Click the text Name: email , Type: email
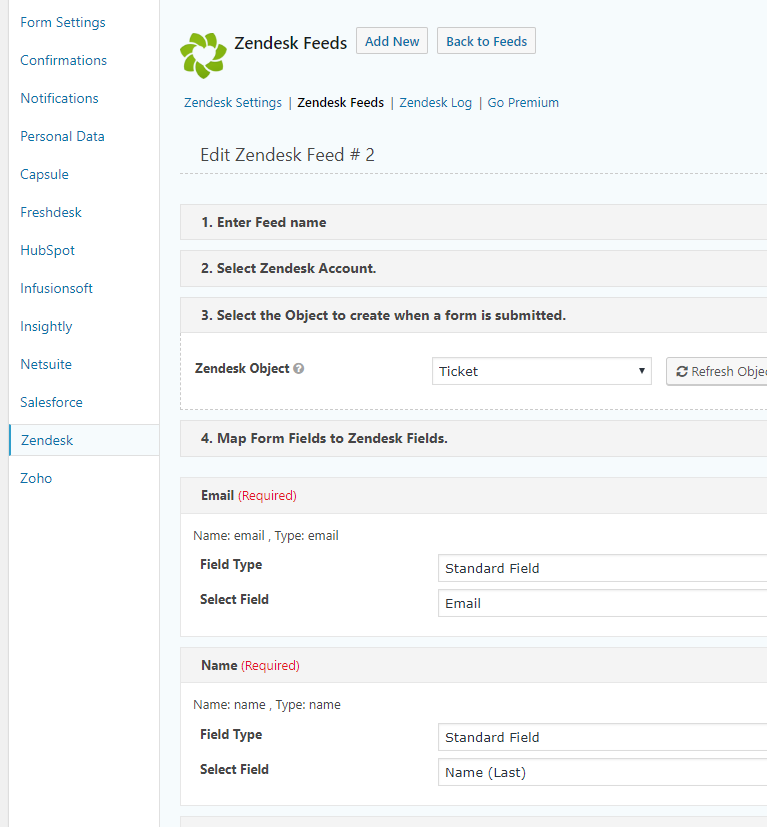 point(266,535)
